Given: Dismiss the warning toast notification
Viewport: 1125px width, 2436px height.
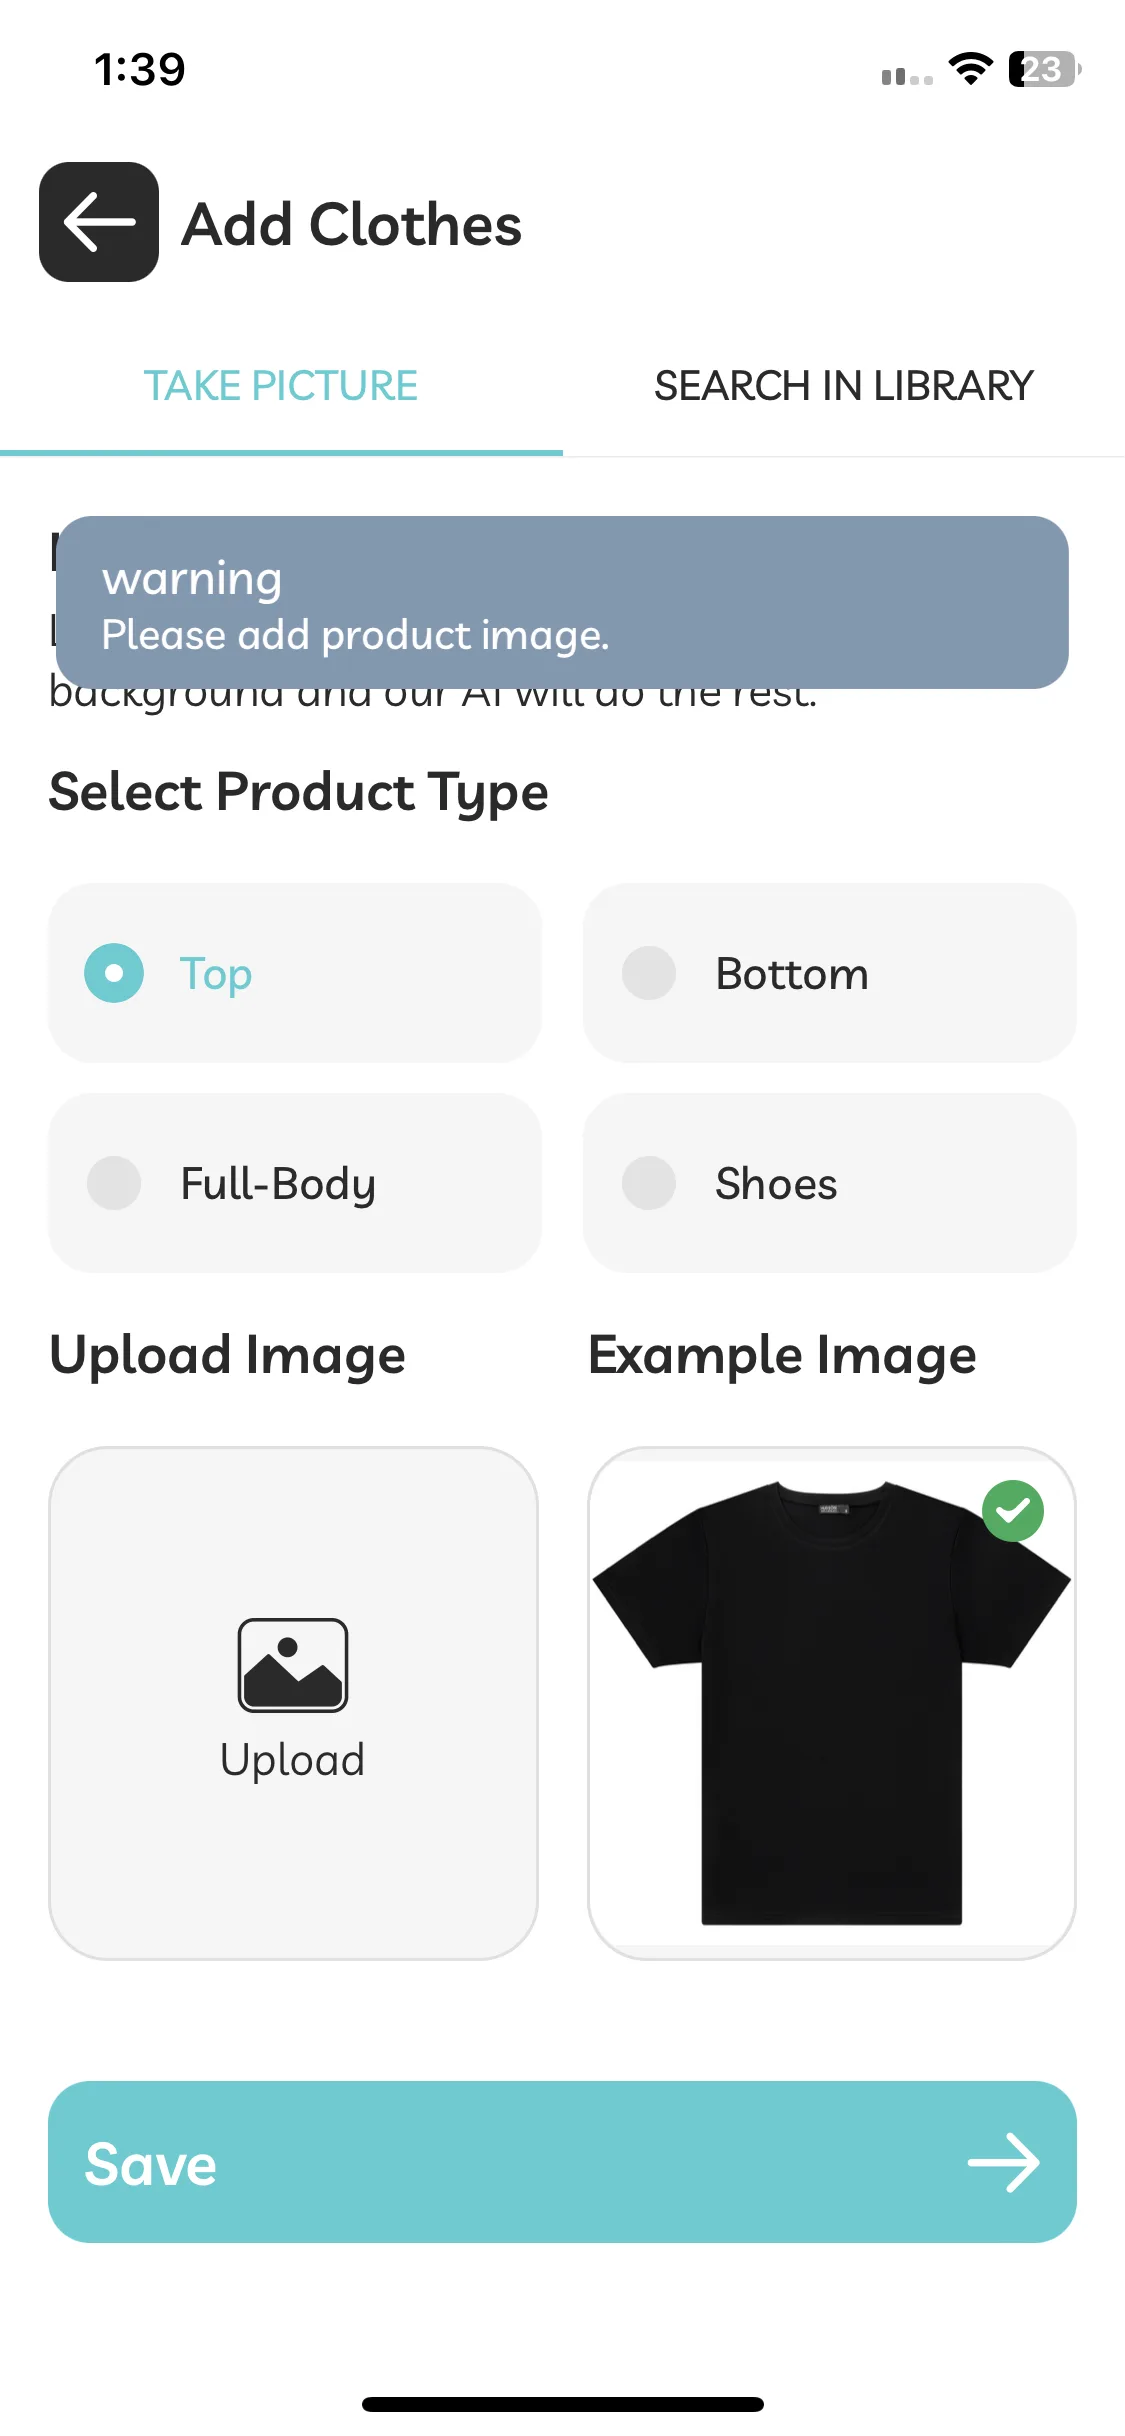Looking at the screenshot, I should [x=562, y=602].
